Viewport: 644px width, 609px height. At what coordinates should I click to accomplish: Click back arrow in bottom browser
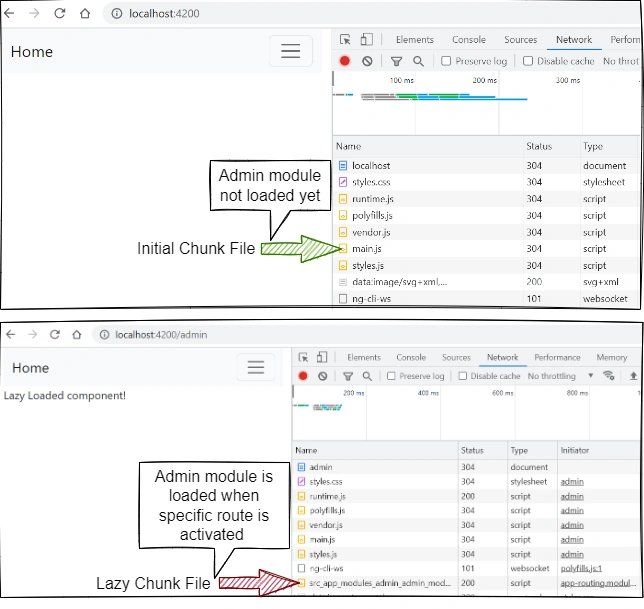click(x=11, y=334)
